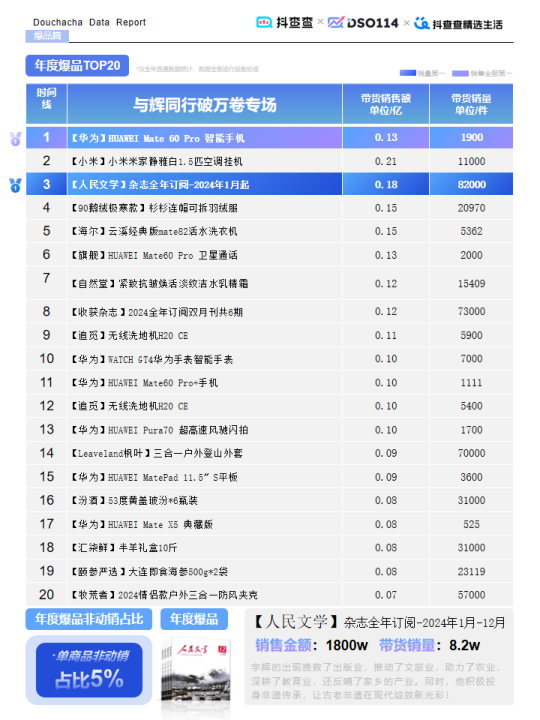This screenshot has height=720, width=540.
Task: Click quantity value 70000
Action: click(x=471, y=453)
